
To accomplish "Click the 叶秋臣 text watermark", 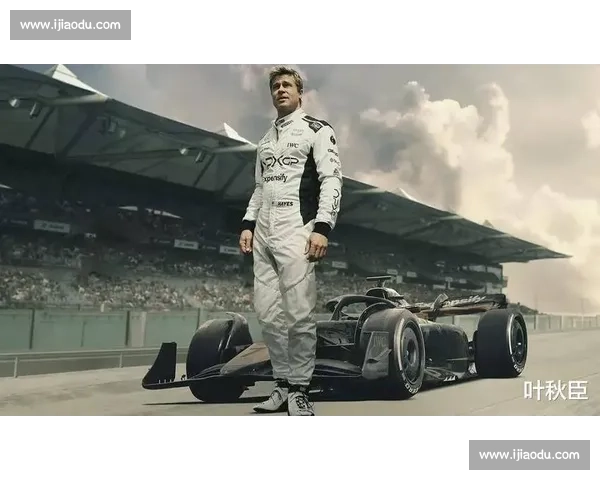I will click(x=556, y=390).
